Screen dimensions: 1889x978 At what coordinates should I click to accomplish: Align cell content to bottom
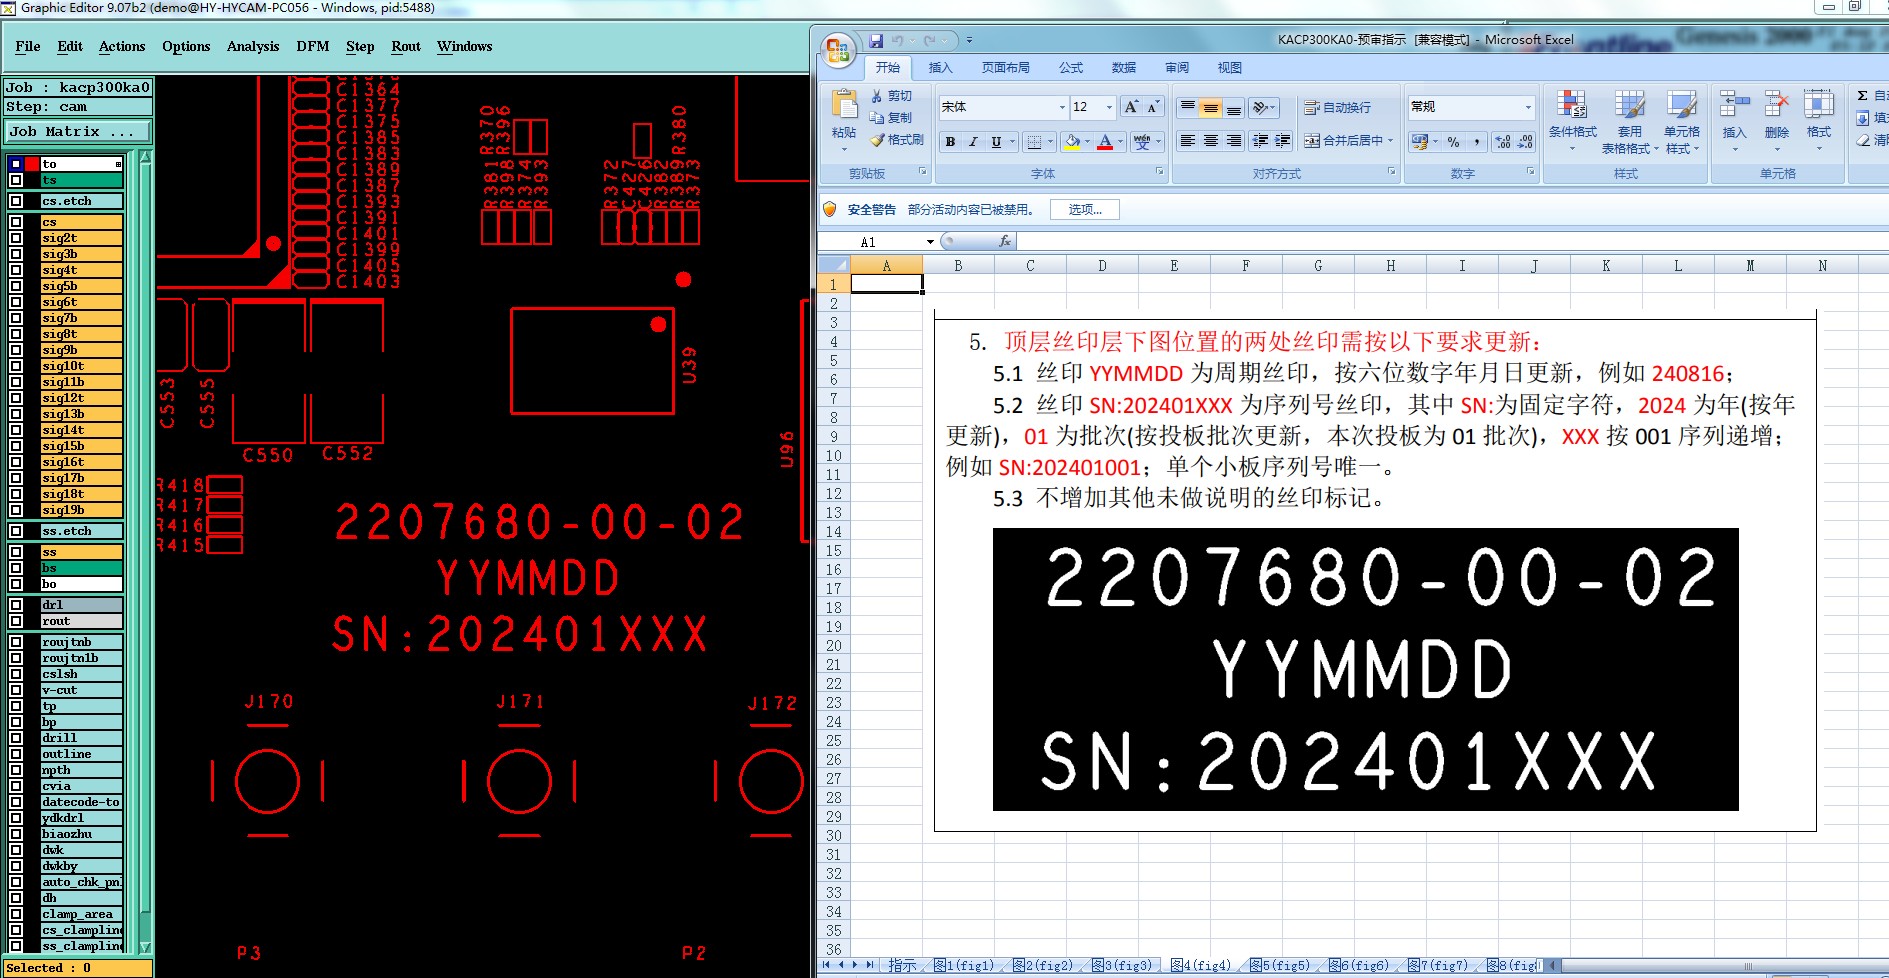(x=1234, y=107)
